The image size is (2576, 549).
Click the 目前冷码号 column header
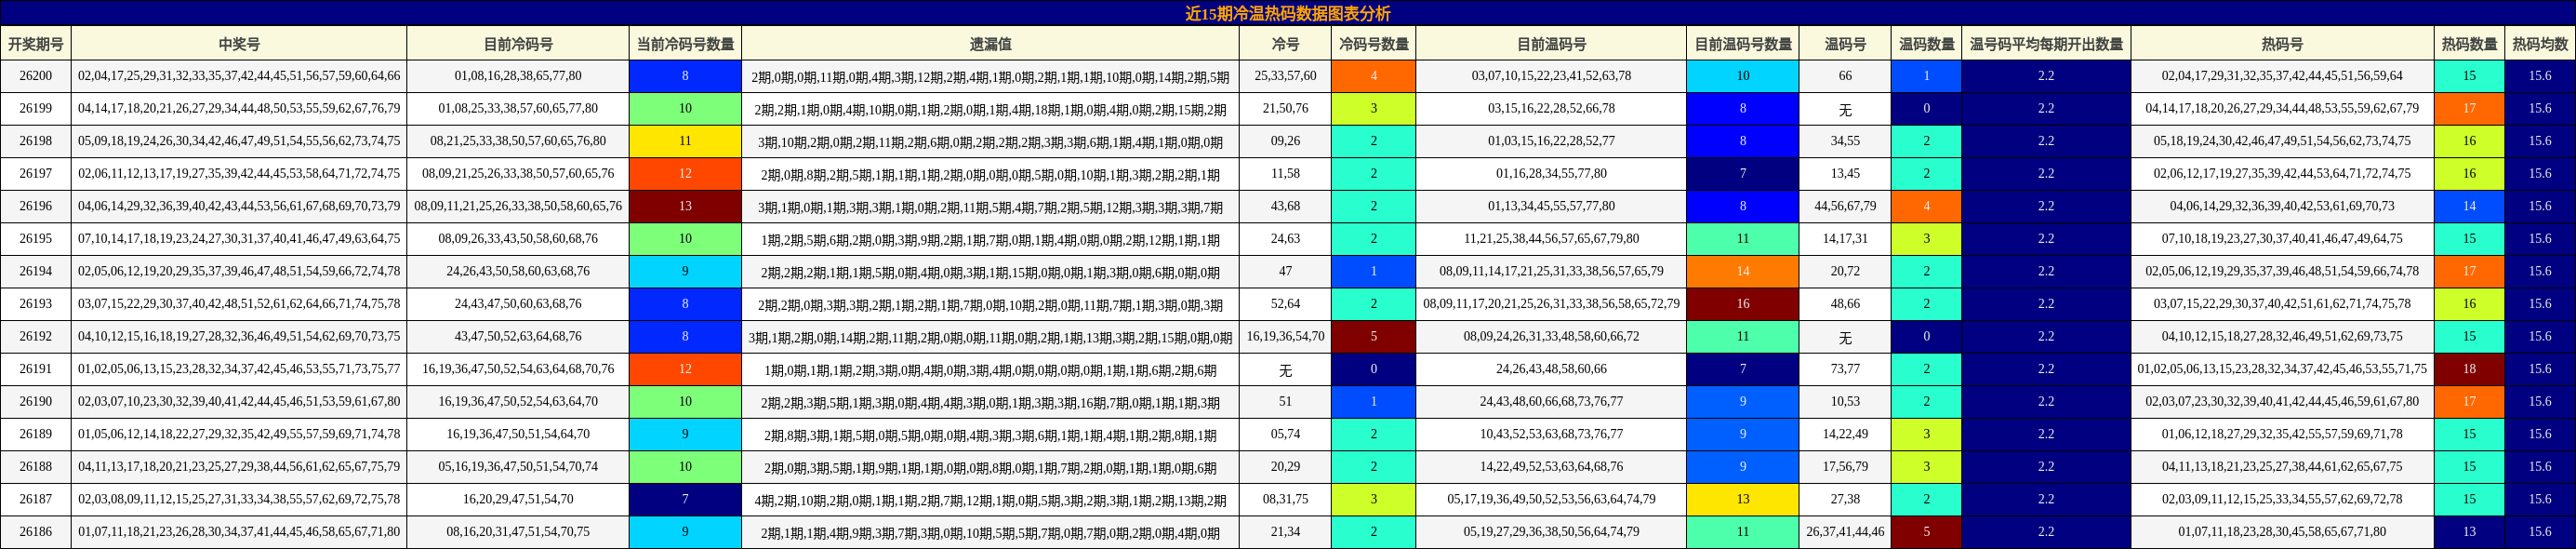[x=518, y=44]
